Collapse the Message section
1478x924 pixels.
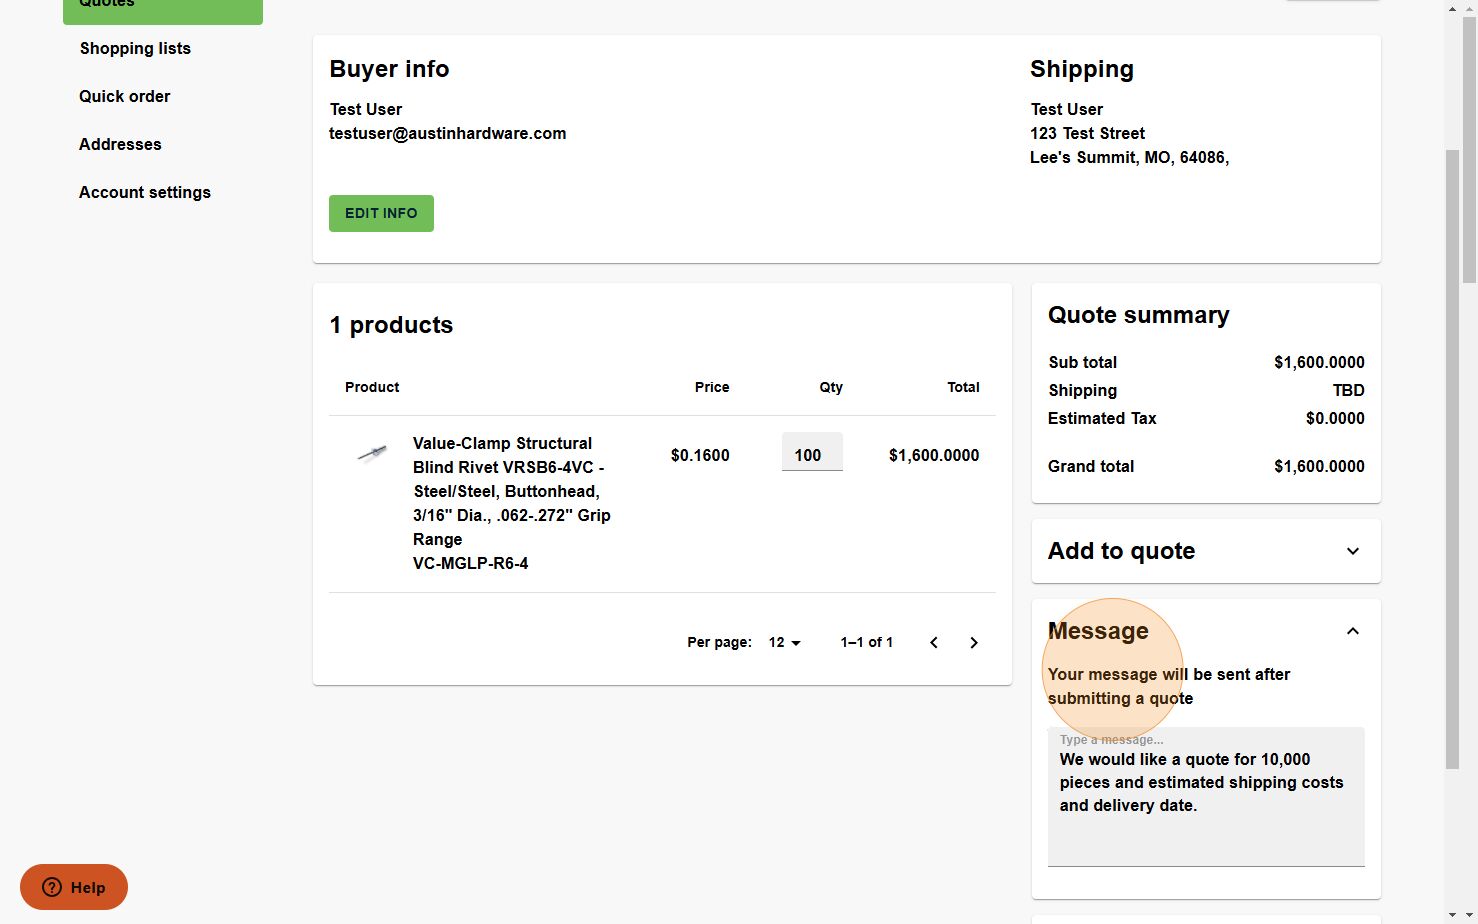[x=1352, y=631]
